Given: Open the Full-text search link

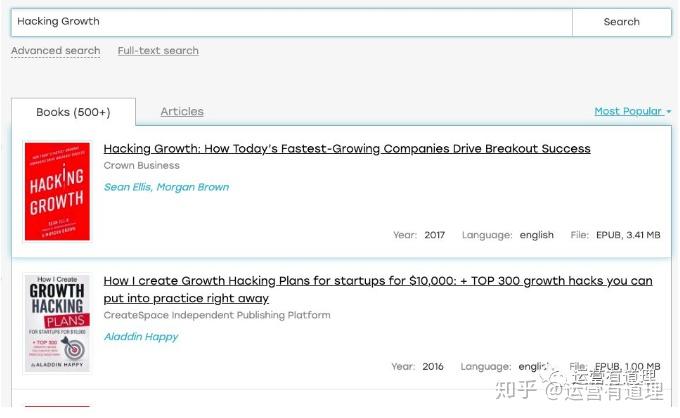Looking at the screenshot, I should [158, 51].
